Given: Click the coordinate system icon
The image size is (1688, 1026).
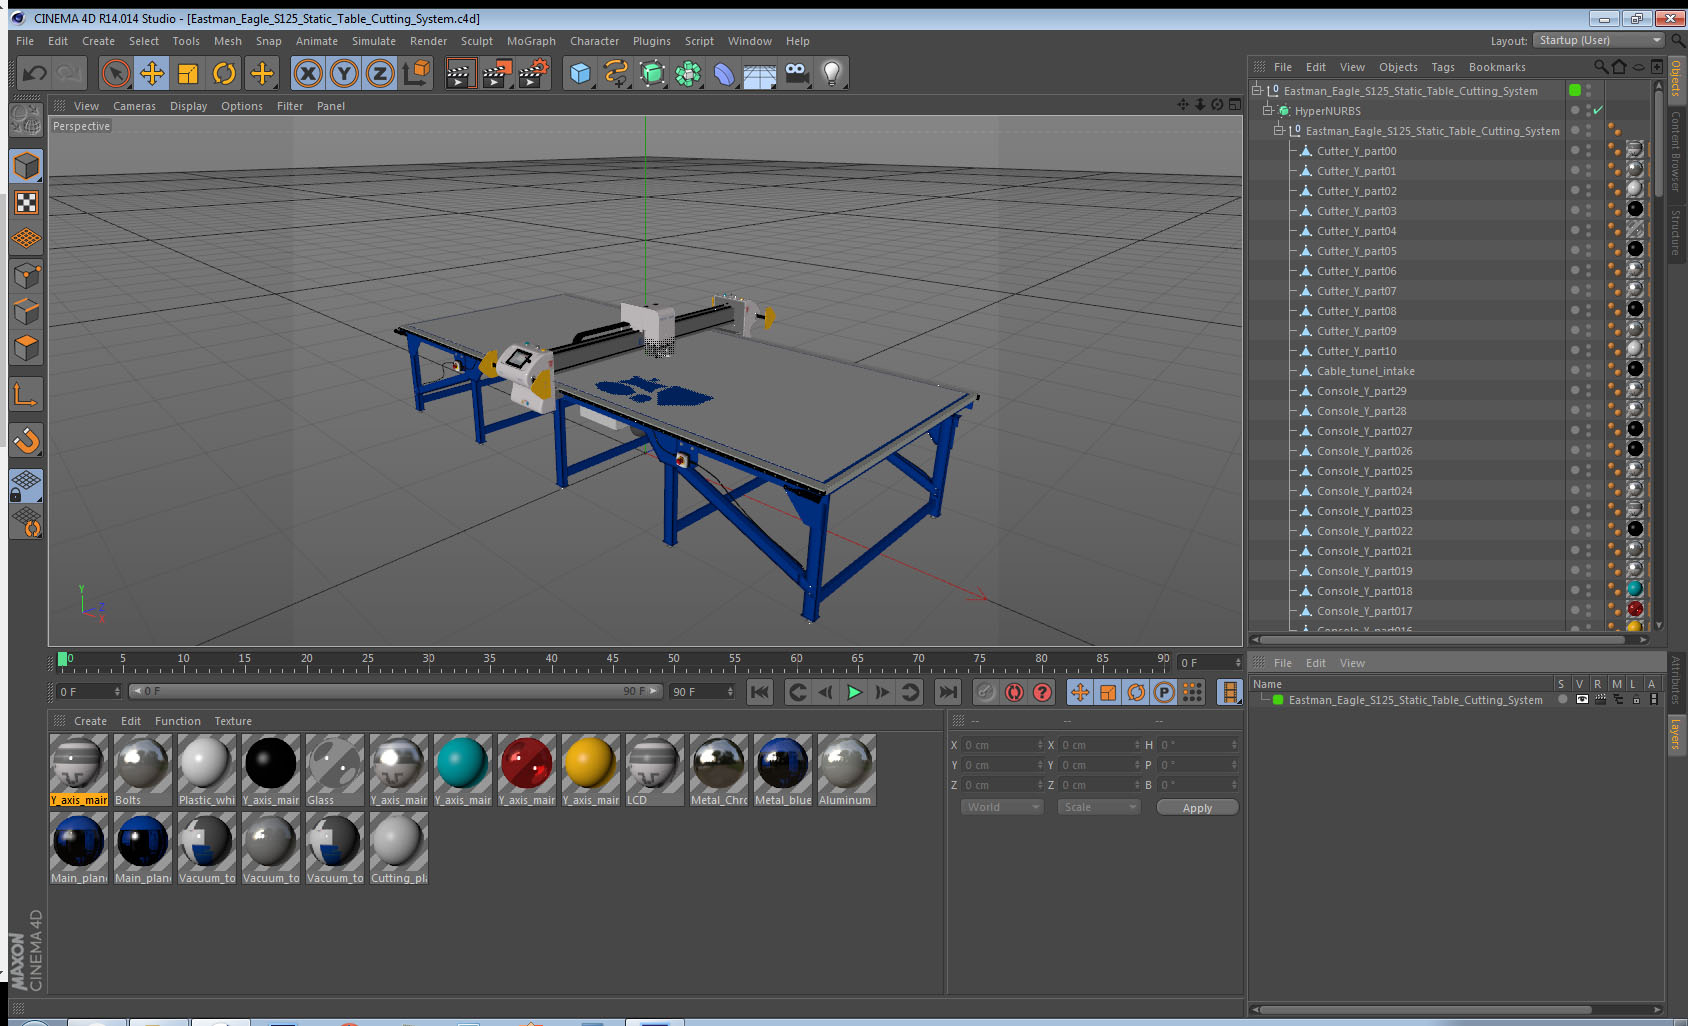Looking at the screenshot, I should [x=416, y=73].
